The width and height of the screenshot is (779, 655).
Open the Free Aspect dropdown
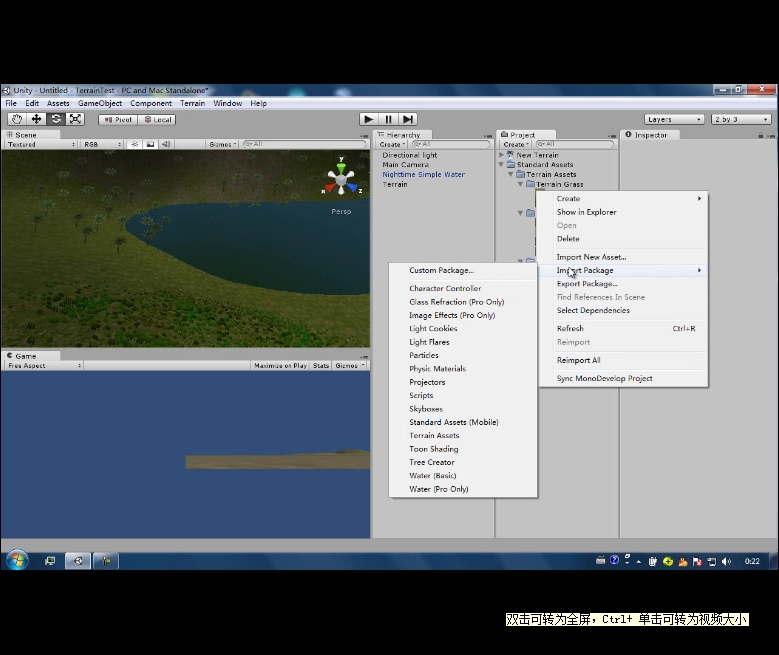pos(44,365)
